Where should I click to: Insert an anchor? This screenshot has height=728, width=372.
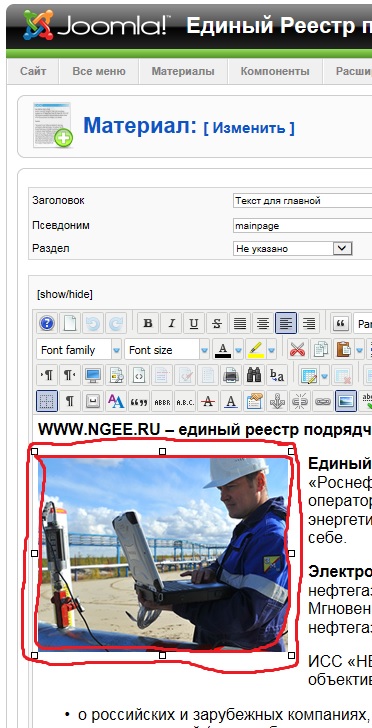pos(277,401)
